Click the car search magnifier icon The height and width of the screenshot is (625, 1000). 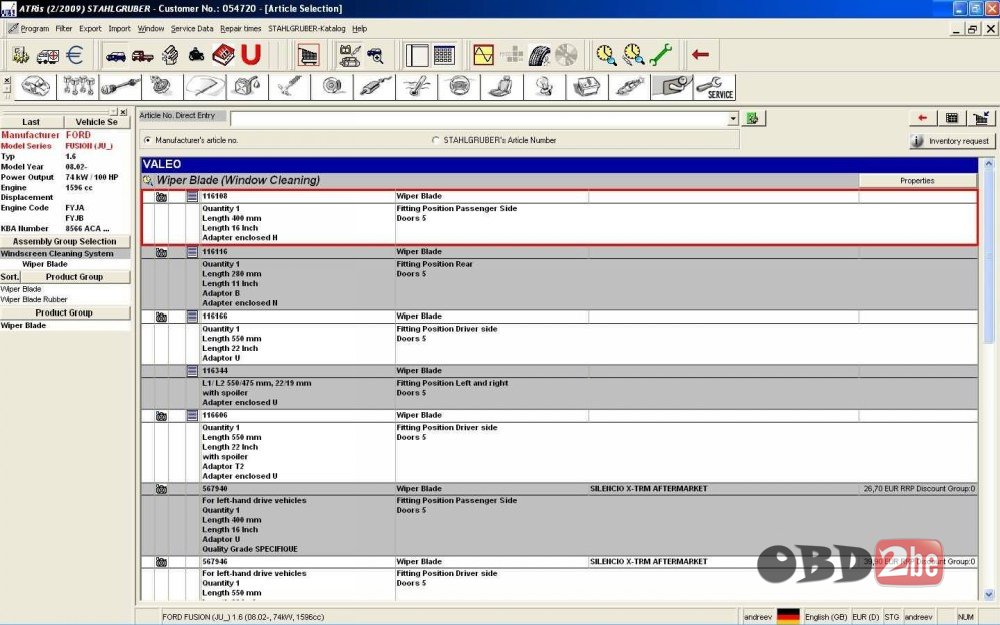[x=375, y=55]
